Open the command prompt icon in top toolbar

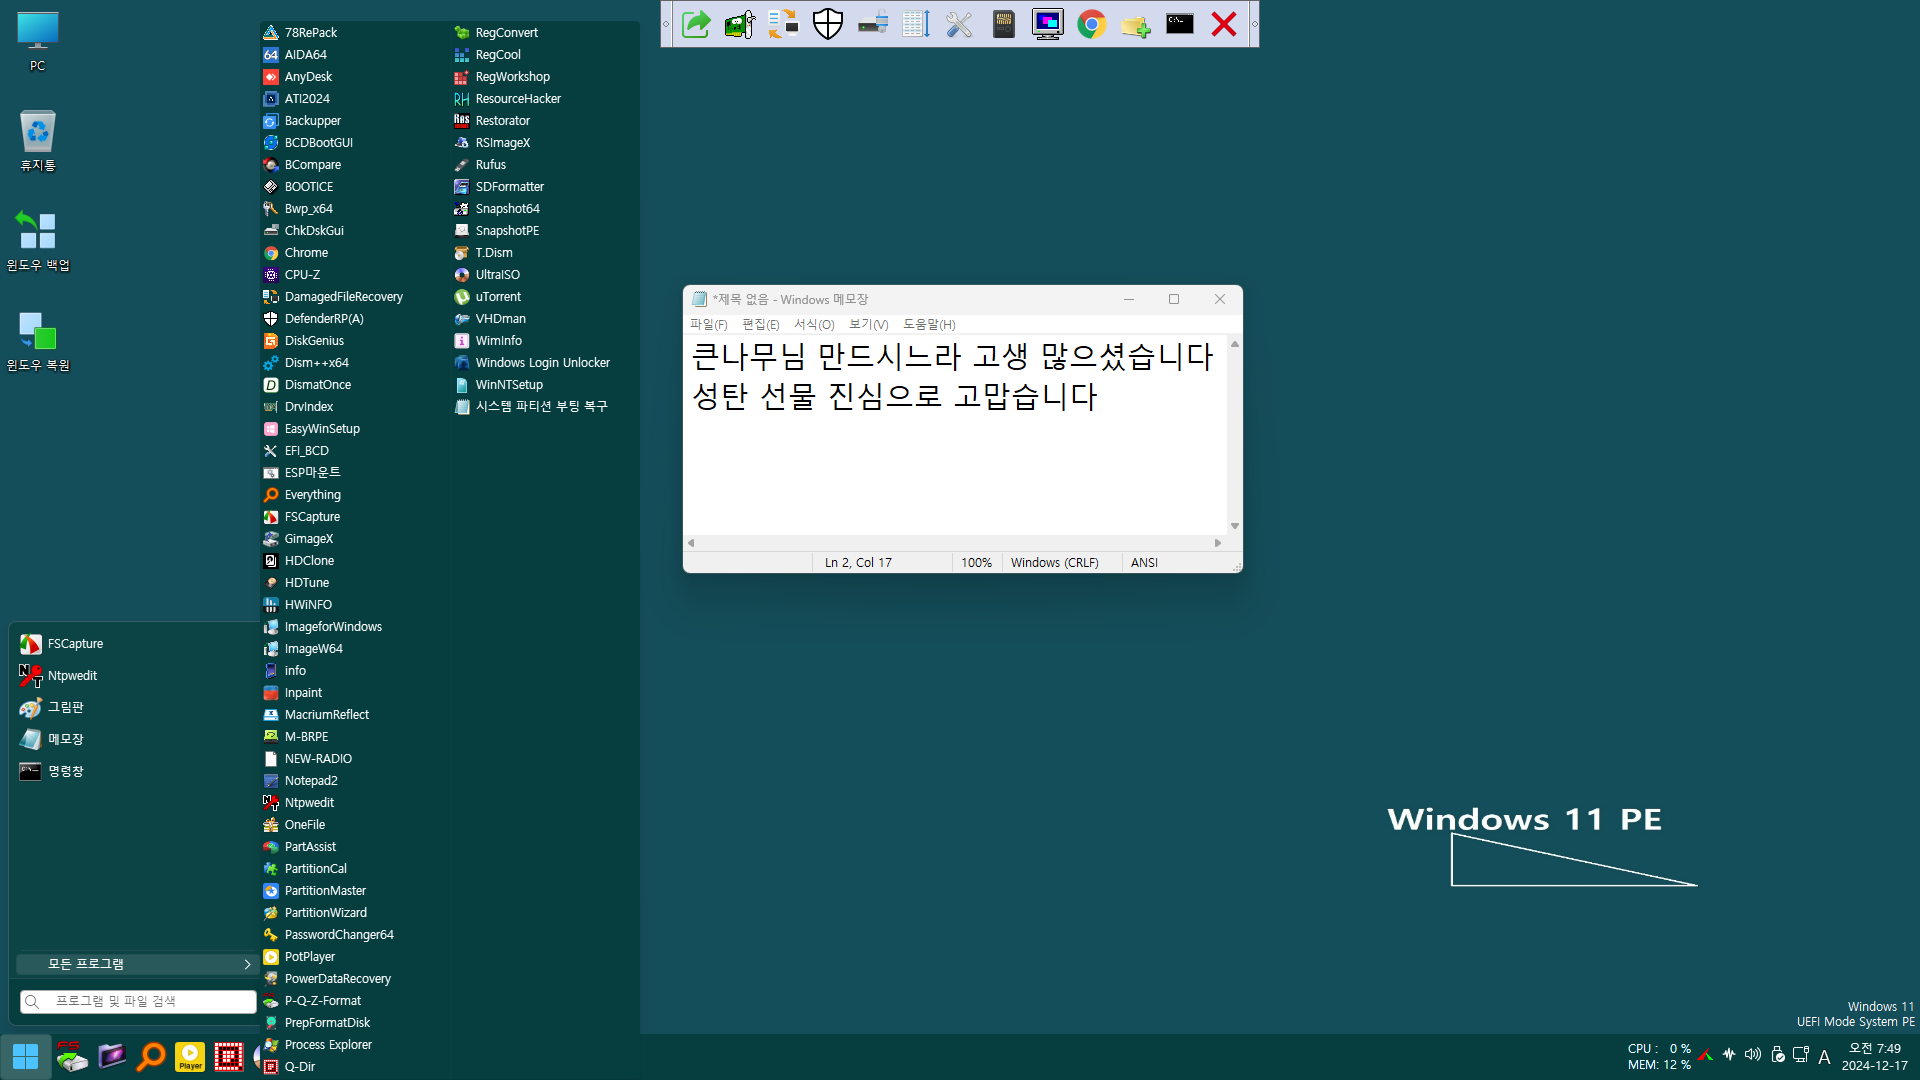pos(1180,24)
